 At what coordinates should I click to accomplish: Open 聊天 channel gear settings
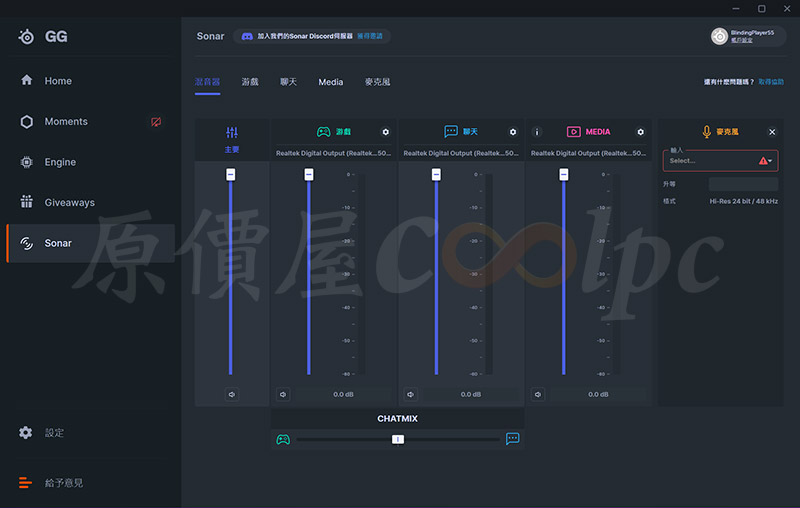(513, 132)
